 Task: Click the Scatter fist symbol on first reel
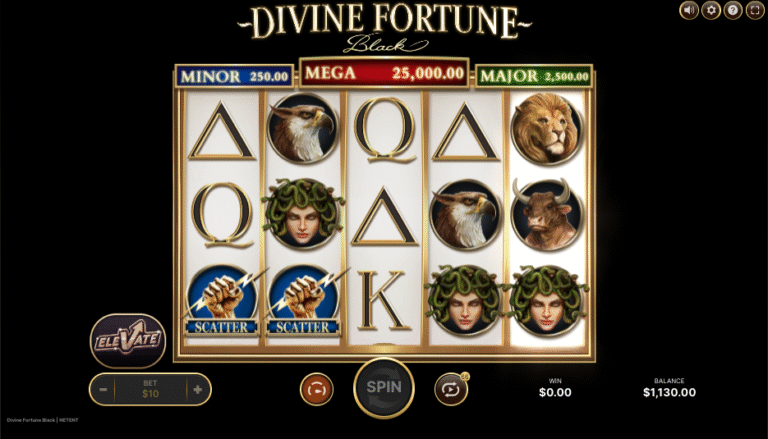[222, 301]
